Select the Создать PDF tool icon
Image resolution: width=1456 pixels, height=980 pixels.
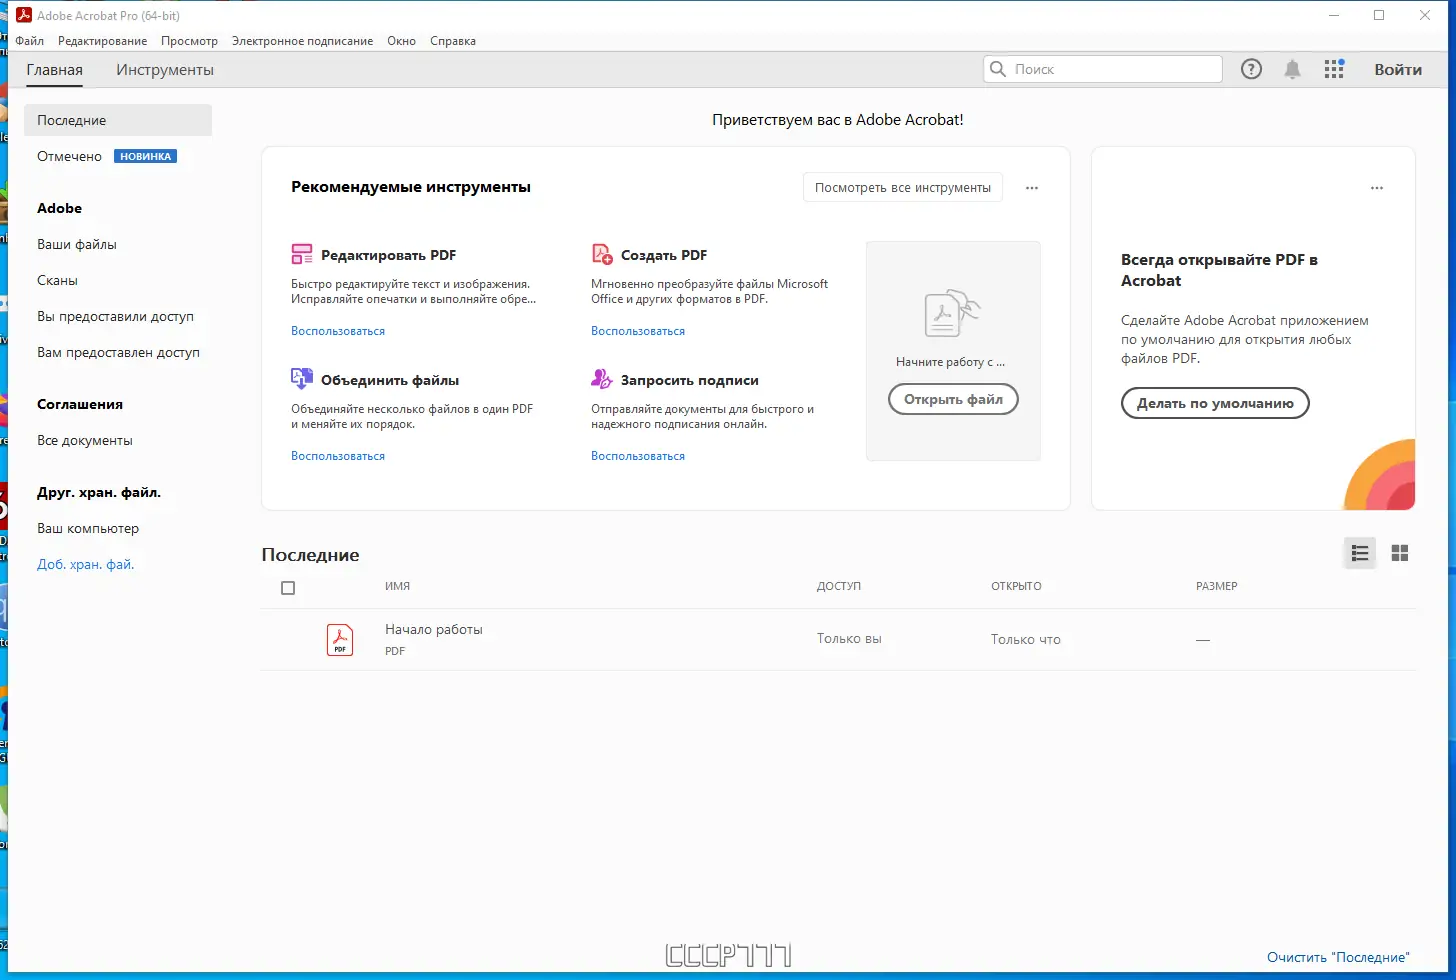point(601,254)
